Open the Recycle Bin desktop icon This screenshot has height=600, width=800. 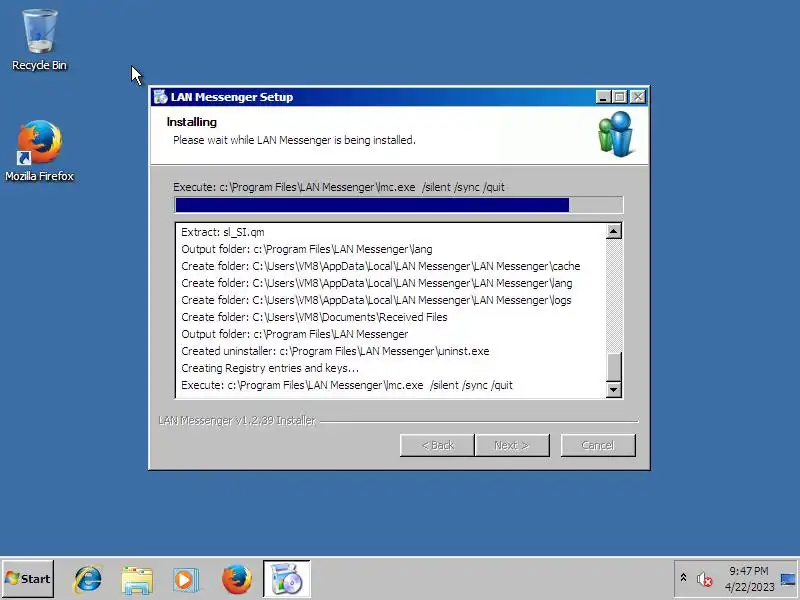coord(39,40)
